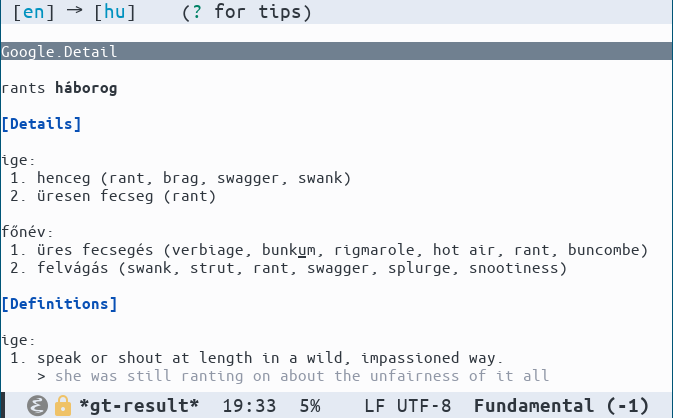
Task: Collapse the Details section heading
Action: coord(41,124)
